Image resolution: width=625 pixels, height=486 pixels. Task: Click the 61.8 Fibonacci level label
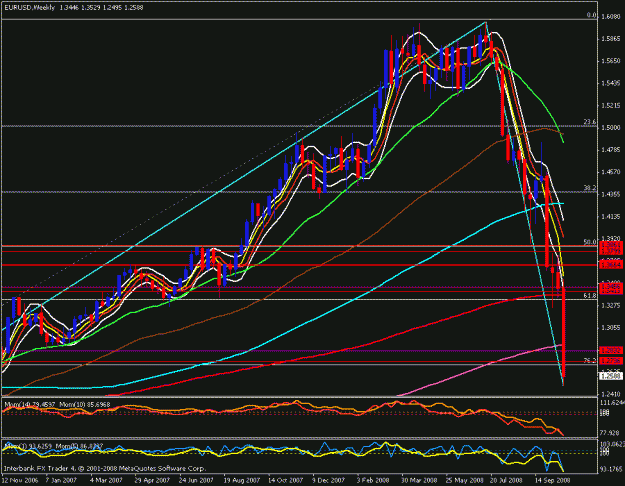coord(590,295)
